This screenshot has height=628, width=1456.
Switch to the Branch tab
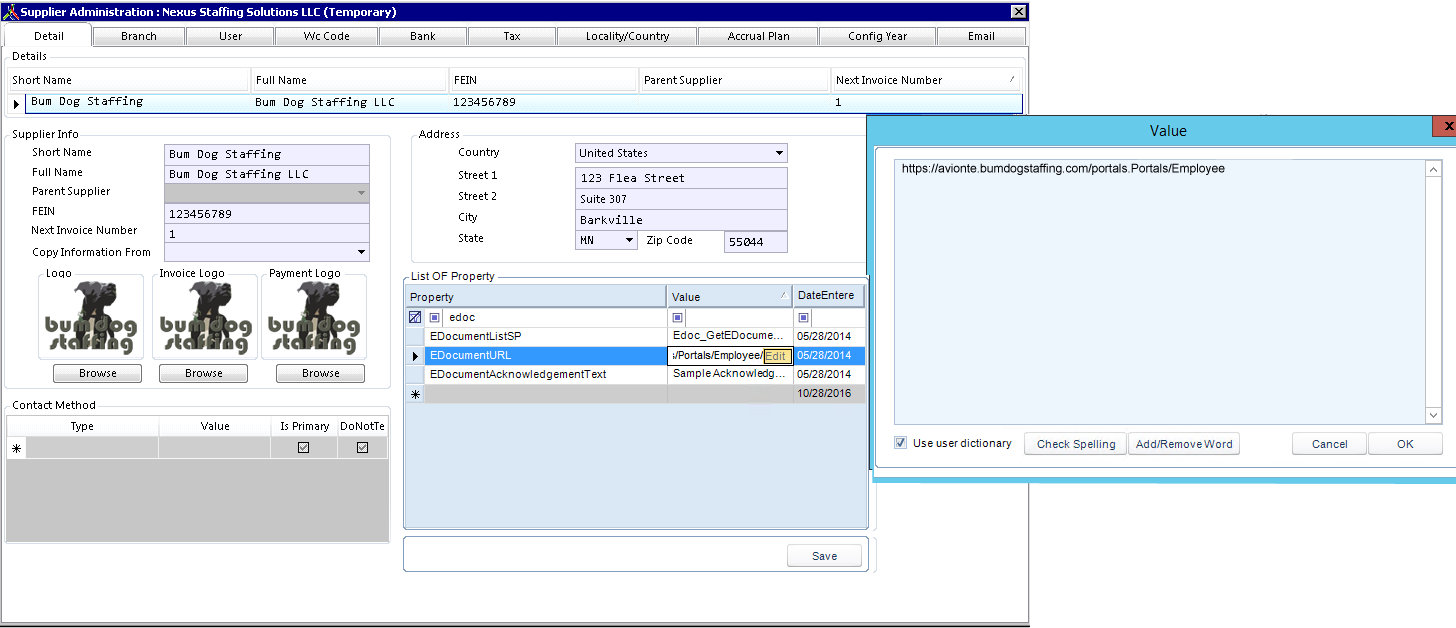pyautogui.click(x=139, y=36)
